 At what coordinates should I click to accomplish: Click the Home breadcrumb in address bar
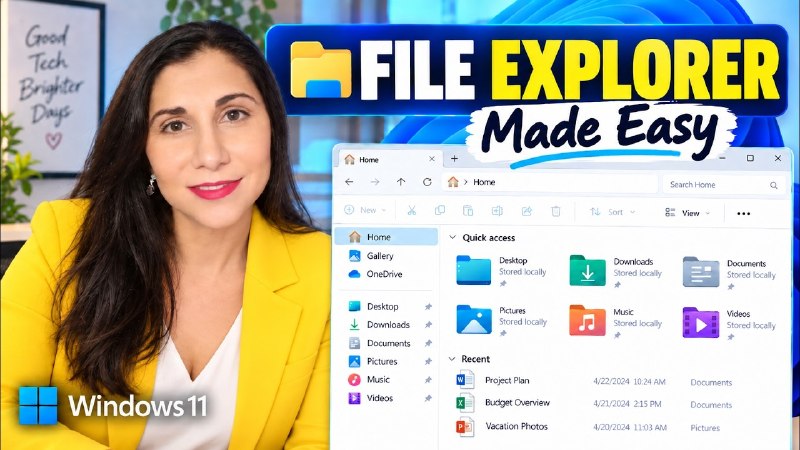484,182
